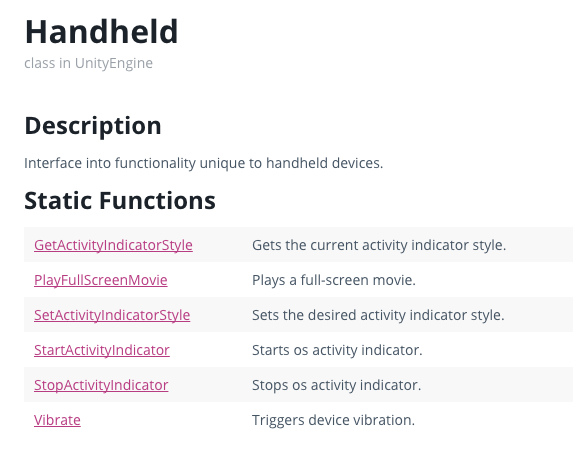The image size is (573, 449).
Task: Open the GetActivityIndicatorStyle function link
Action: tap(113, 245)
